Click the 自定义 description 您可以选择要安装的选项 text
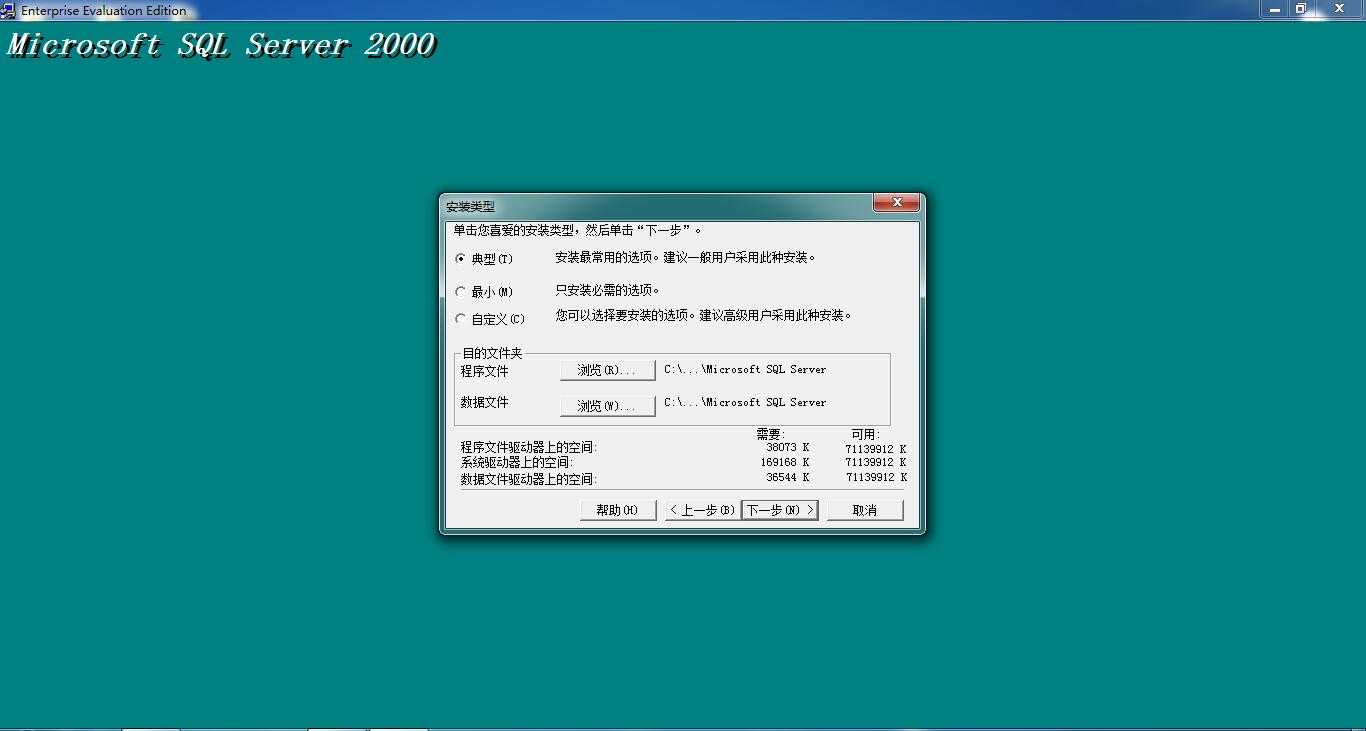The height and width of the screenshot is (731, 1366). pos(704,315)
